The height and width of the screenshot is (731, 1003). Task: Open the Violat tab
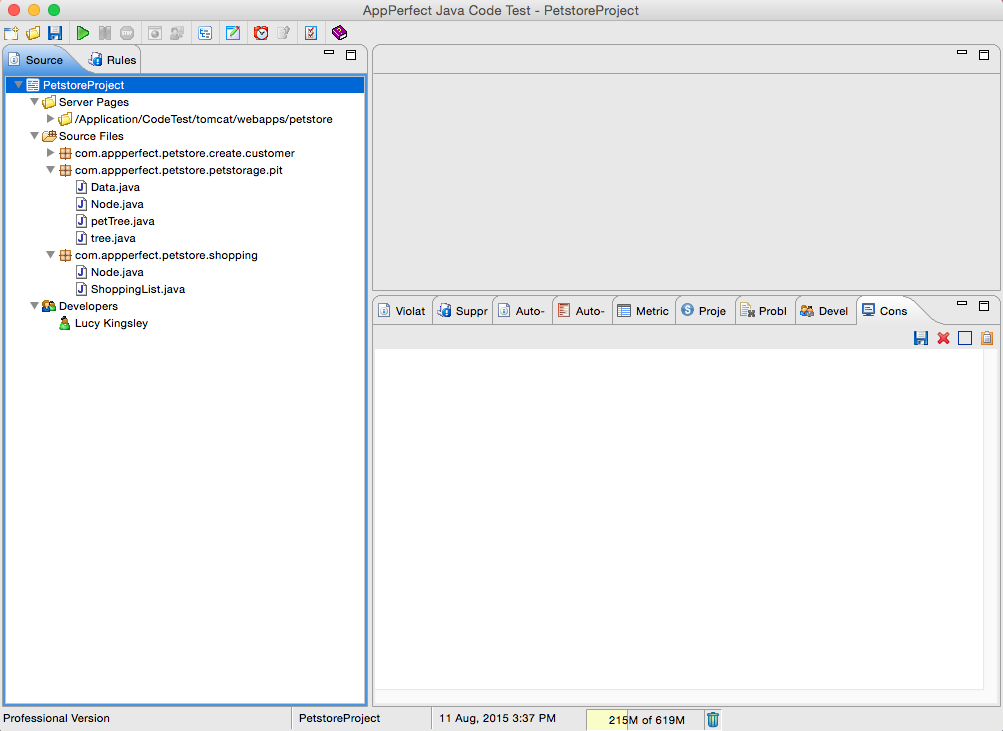pyautogui.click(x=402, y=311)
